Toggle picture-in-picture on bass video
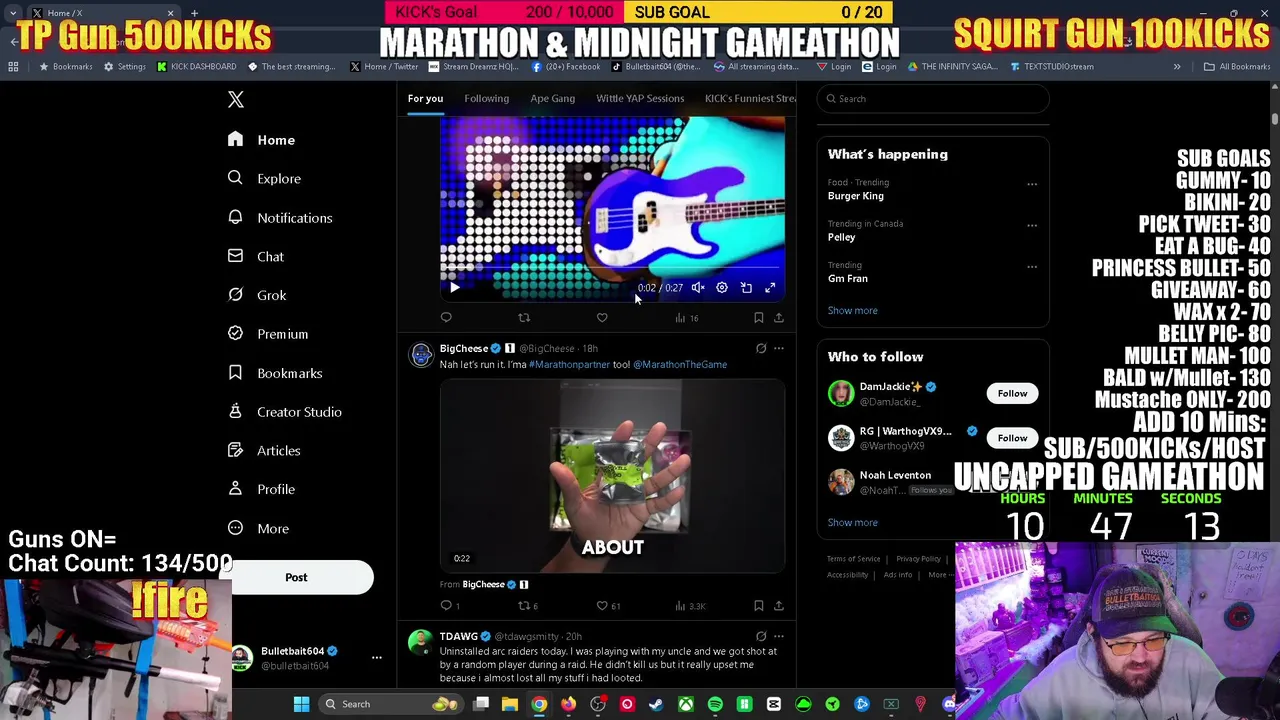The height and width of the screenshot is (720, 1280). [746, 288]
